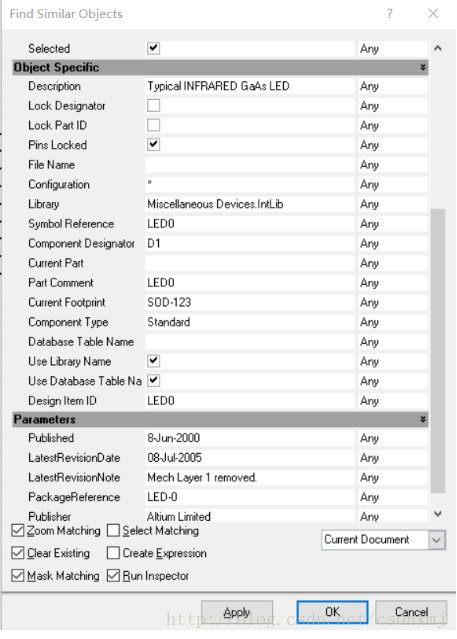This screenshot has width=457, height=639.
Task: Click the 08-Jul-2005 revision date value
Action: tap(249, 458)
